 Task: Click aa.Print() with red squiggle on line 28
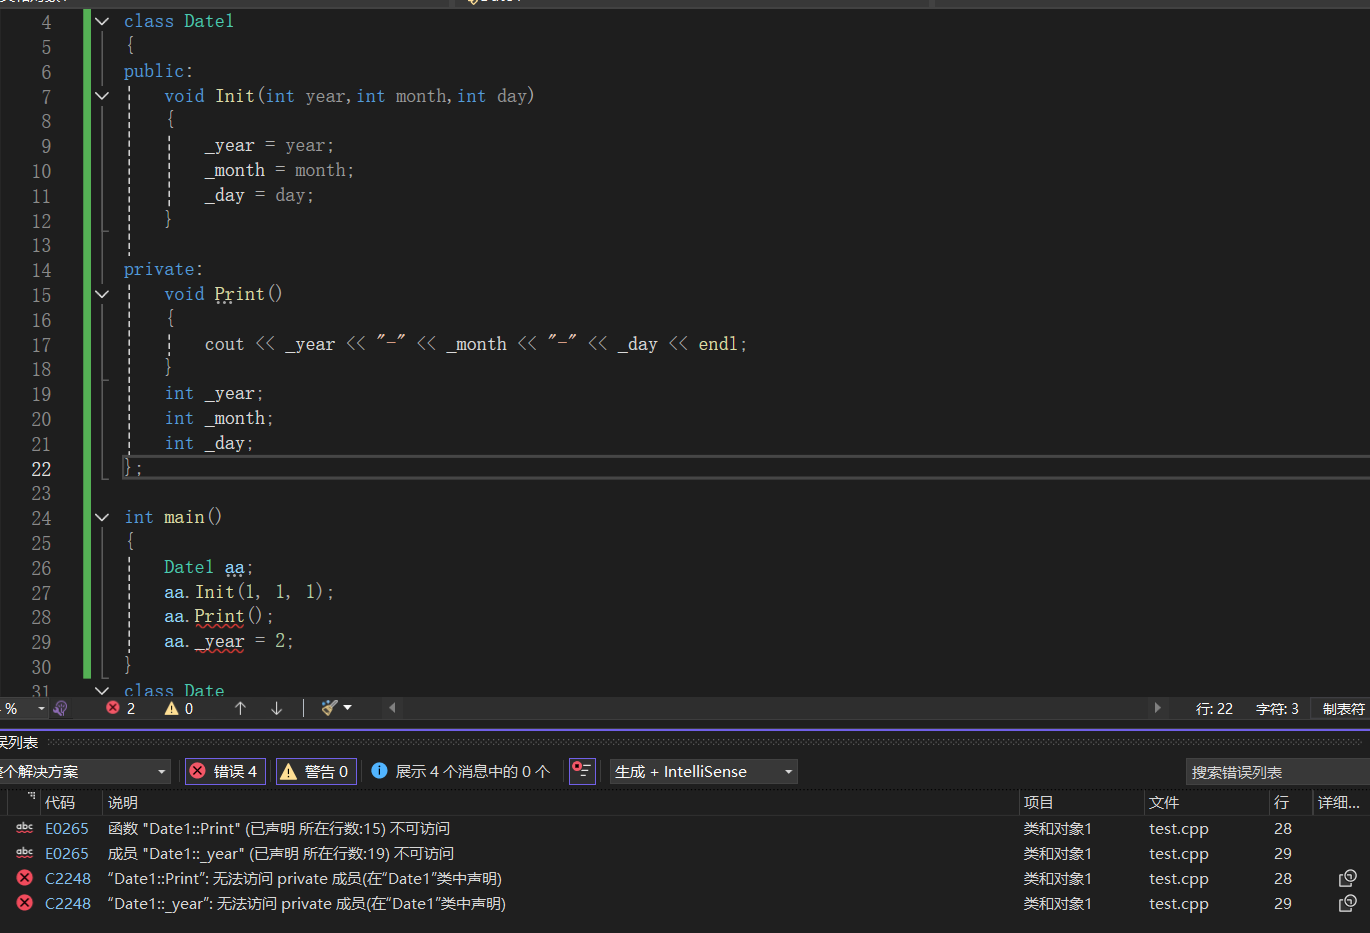click(219, 617)
